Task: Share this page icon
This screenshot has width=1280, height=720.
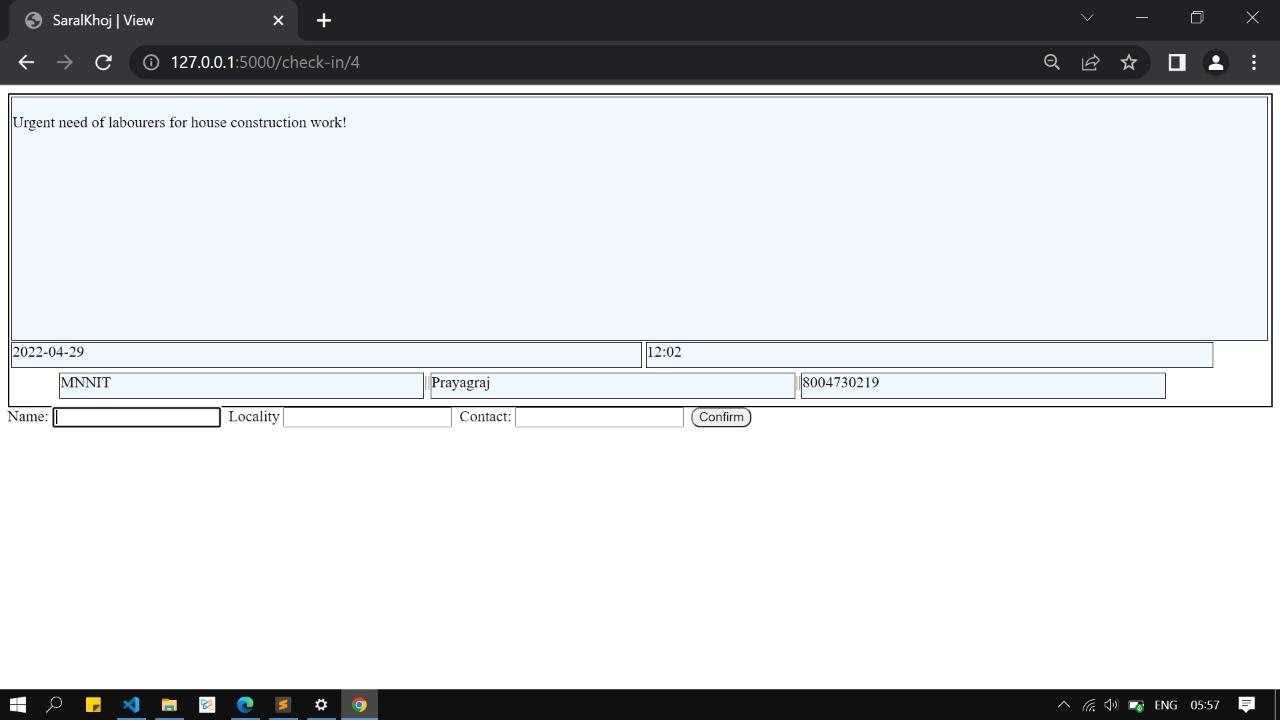Action: coord(1090,62)
